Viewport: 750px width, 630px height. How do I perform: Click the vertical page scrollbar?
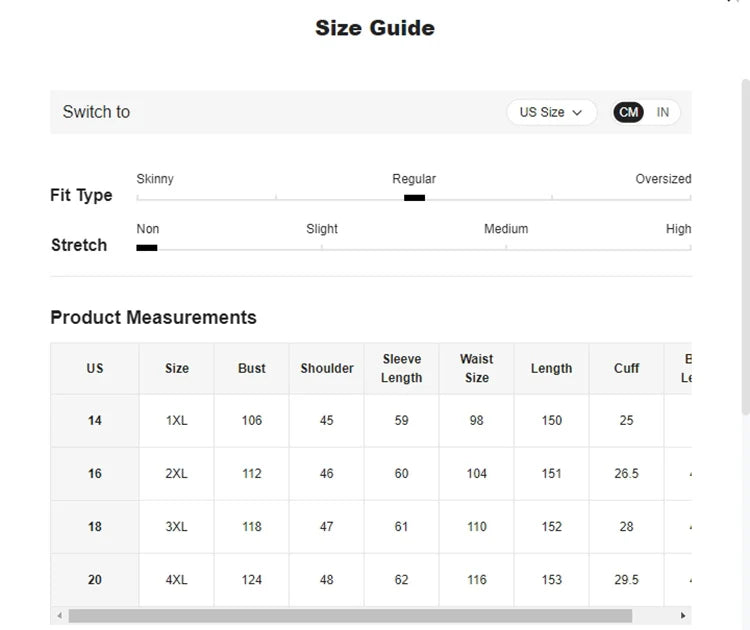tap(744, 250)
